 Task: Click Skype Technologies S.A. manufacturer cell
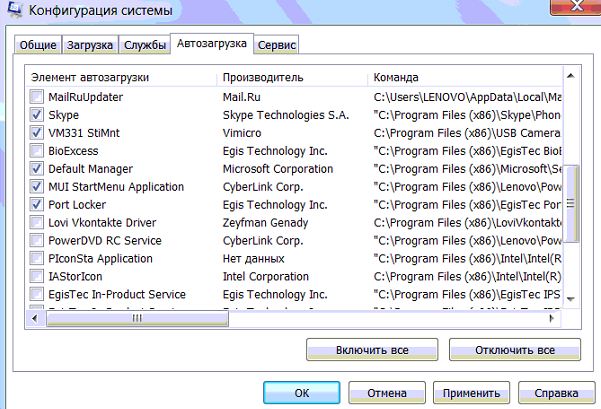coord(286,115)
